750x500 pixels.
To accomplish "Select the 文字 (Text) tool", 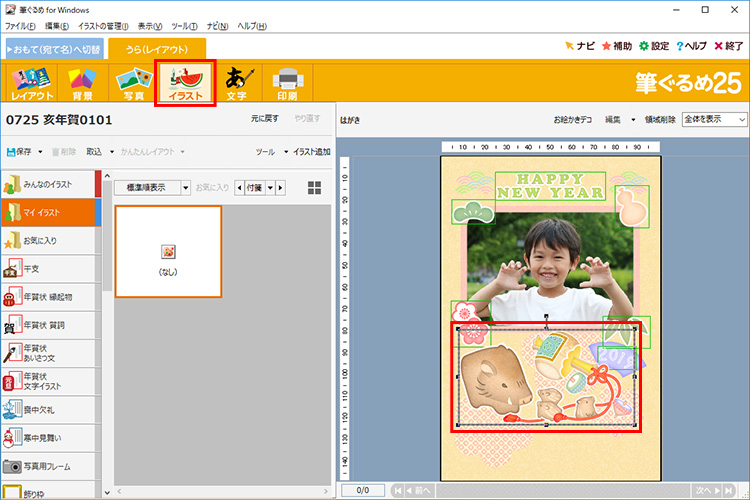I will (236, 83).
